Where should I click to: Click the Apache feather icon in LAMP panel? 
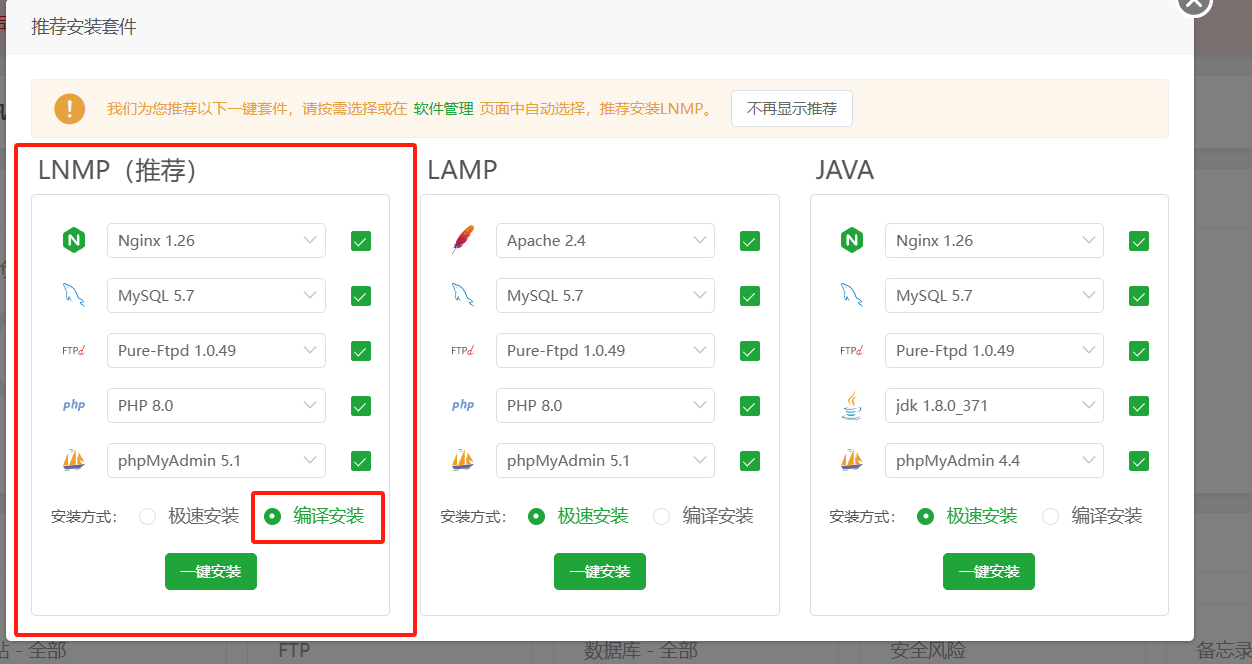(462, 241)
